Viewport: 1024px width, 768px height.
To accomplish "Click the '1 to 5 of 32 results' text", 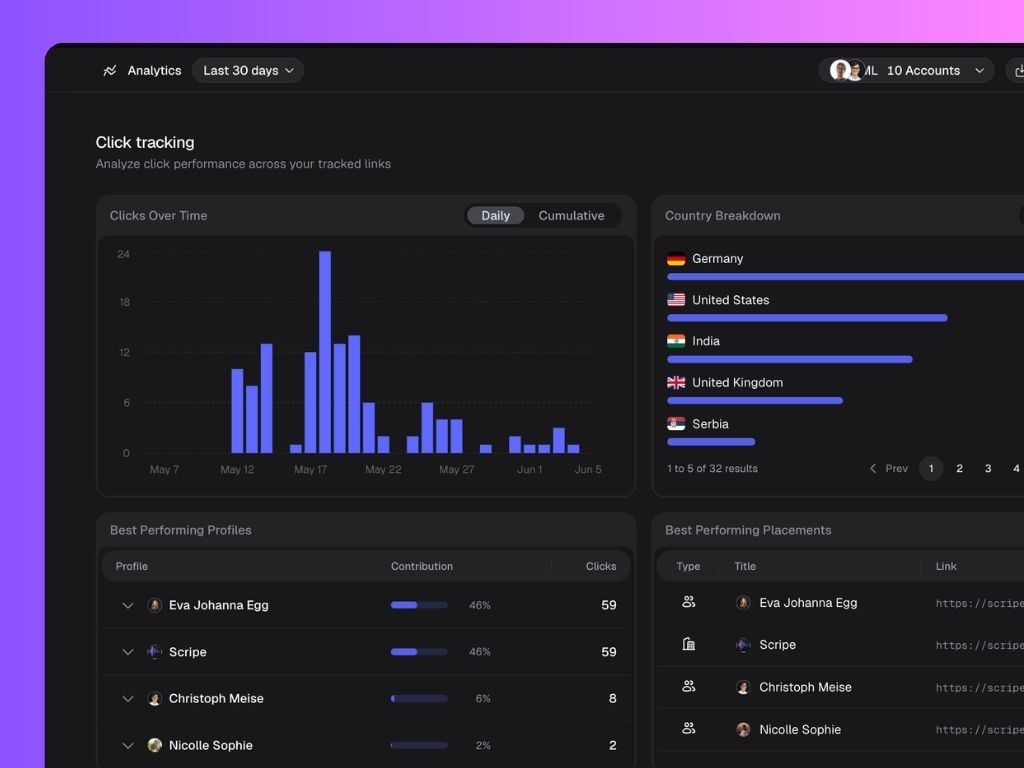I will click(x=712, y=468).
